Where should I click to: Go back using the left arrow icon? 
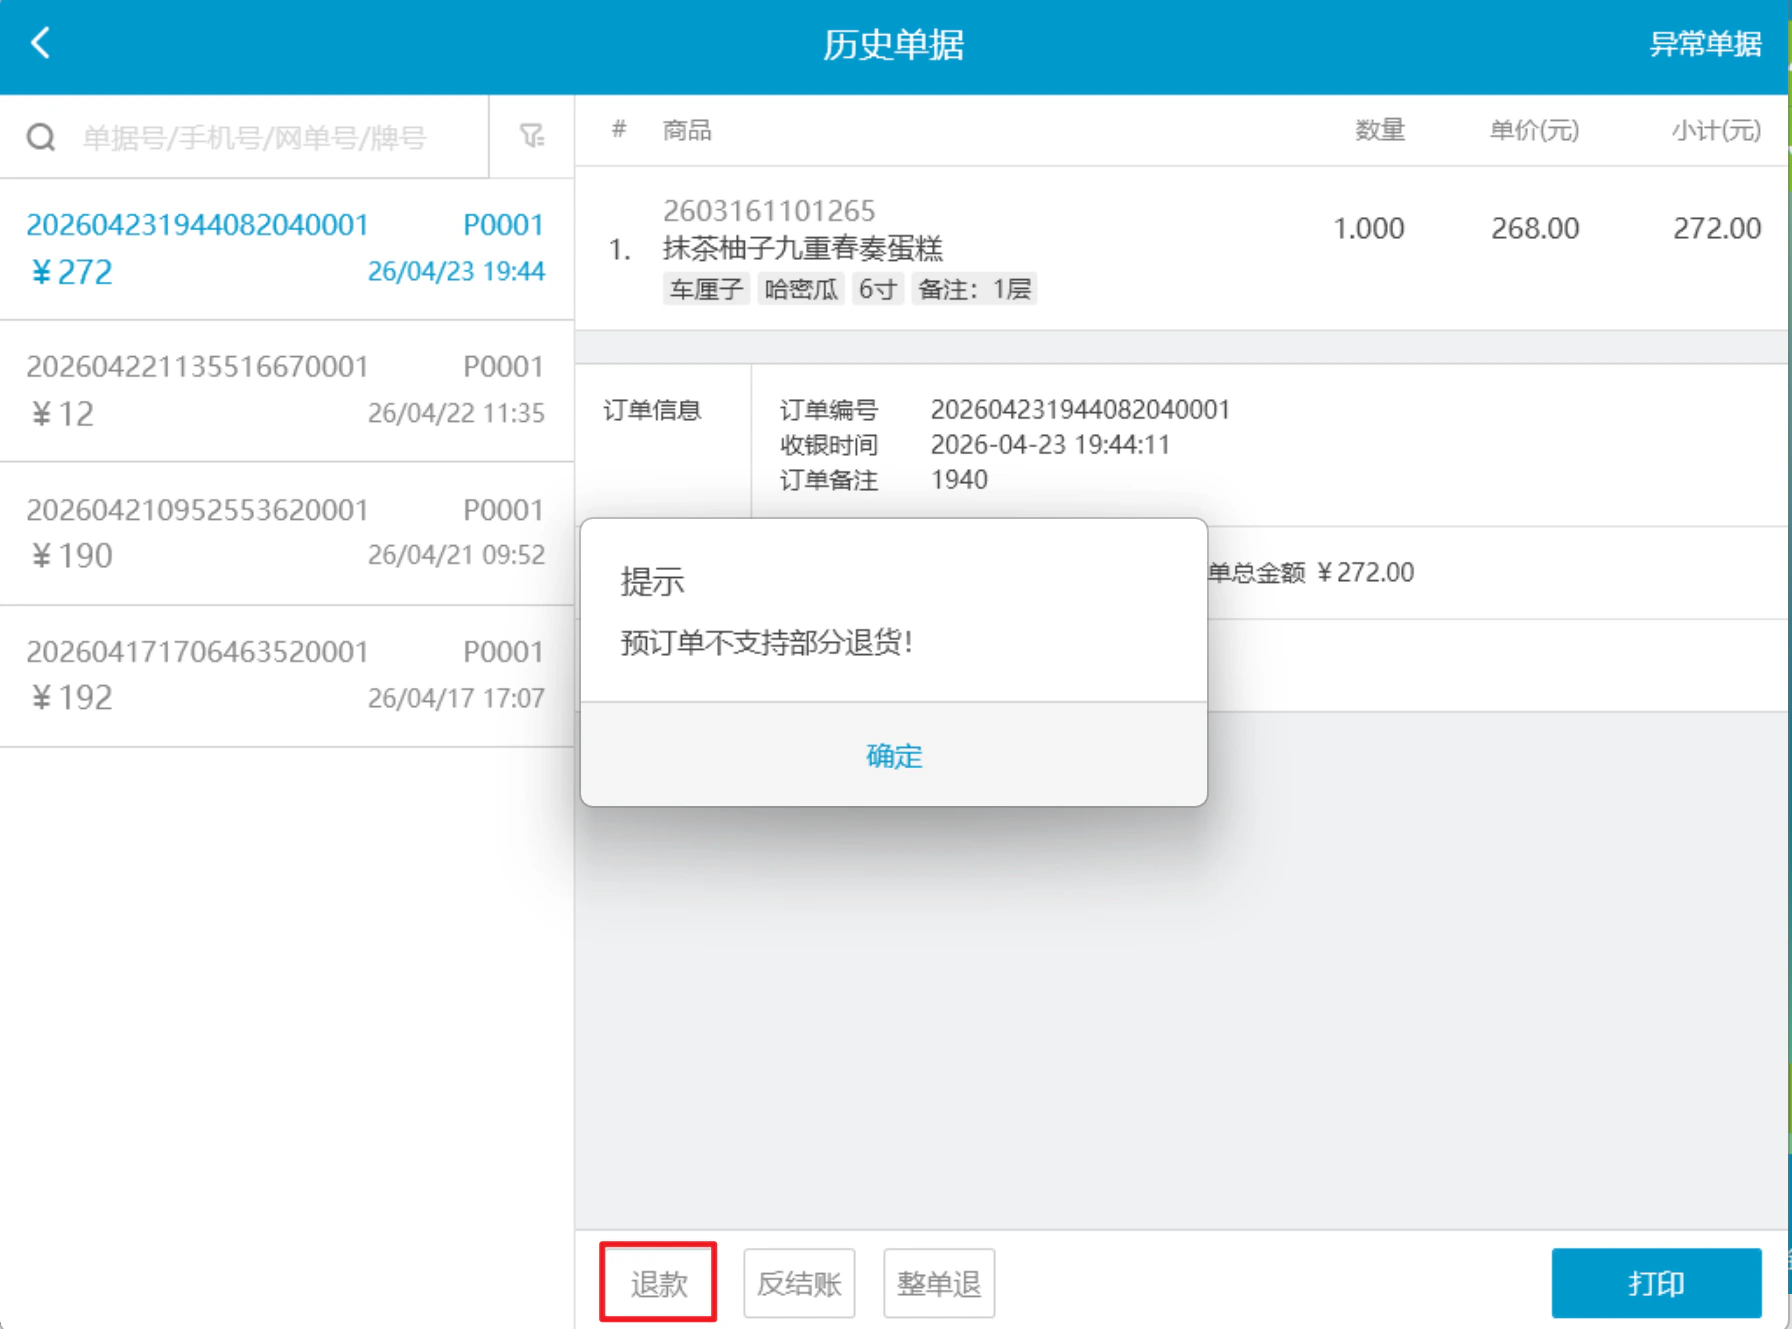(41, 43)
